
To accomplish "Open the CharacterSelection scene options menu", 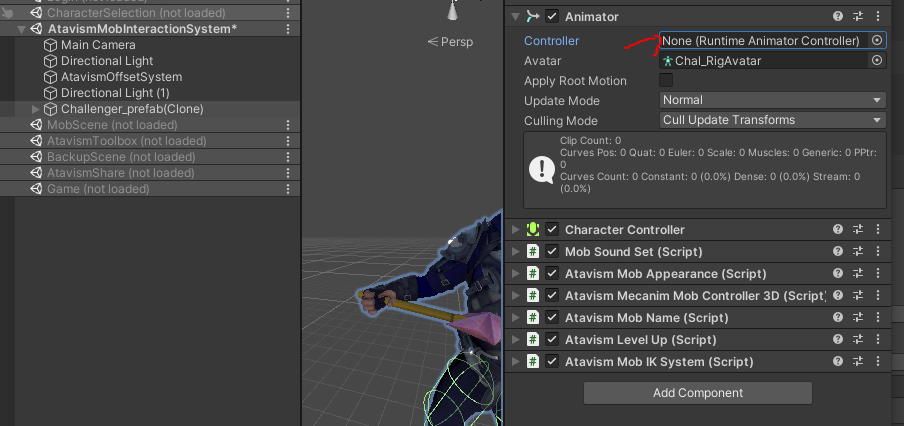I will coord(289,13).
